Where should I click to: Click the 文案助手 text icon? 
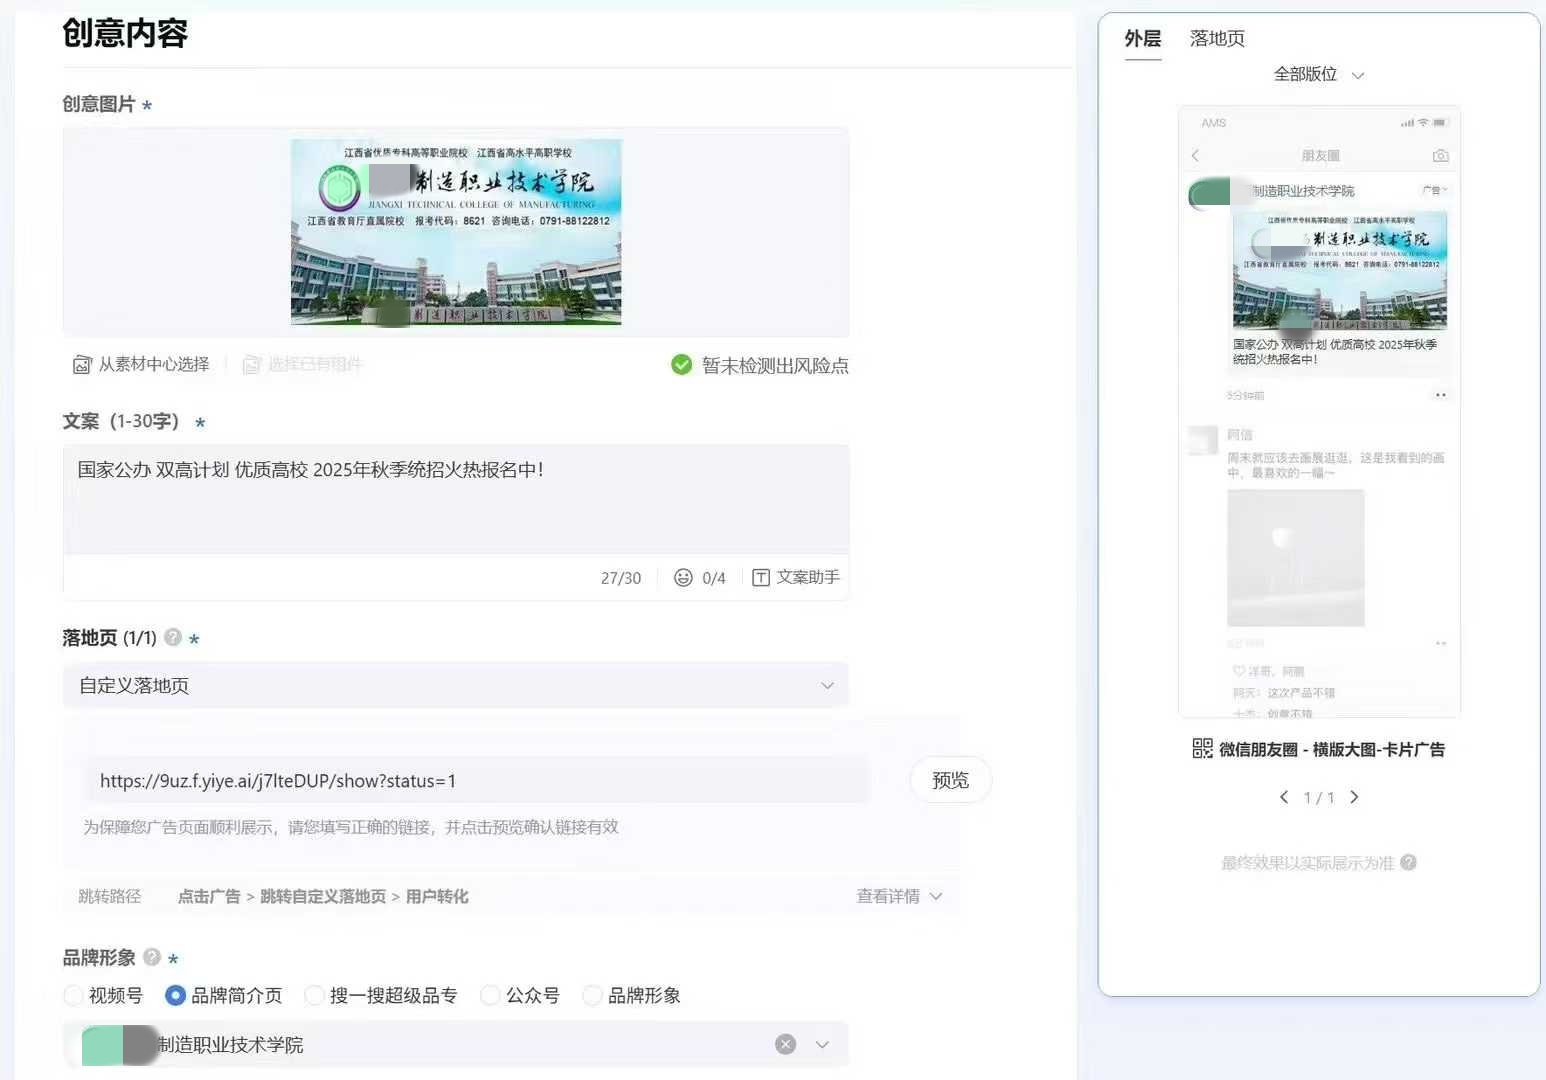[x=761, y=577]
